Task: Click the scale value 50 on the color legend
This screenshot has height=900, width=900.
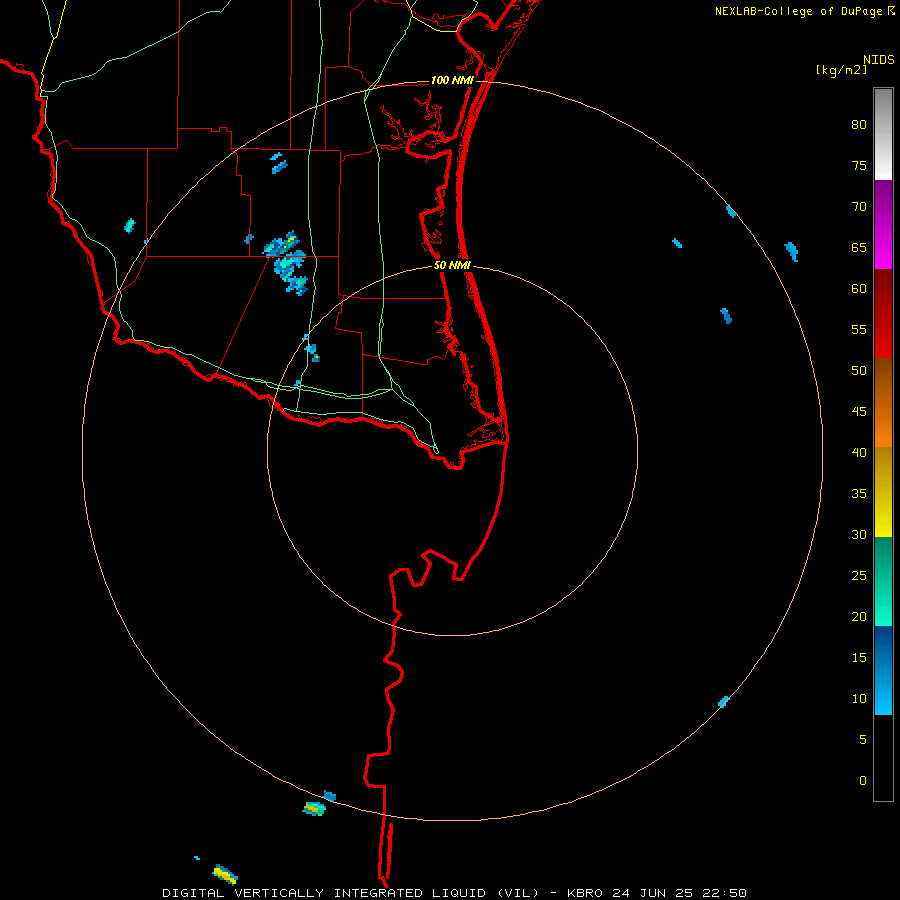Action: tap(859, 370)
